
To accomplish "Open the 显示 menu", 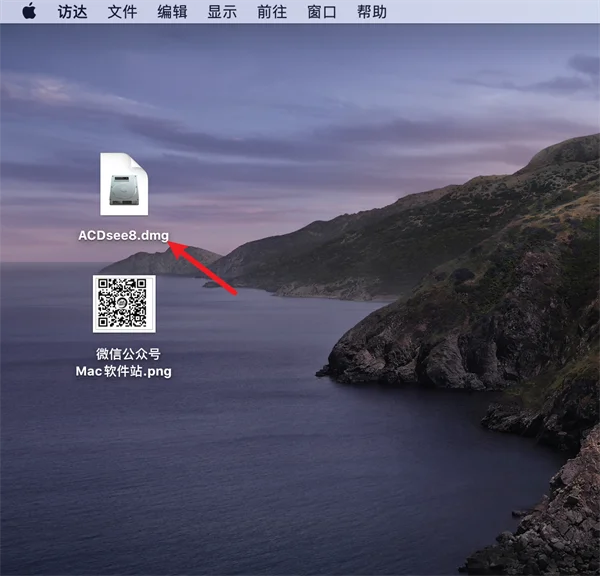I will (x=222, y=12).
